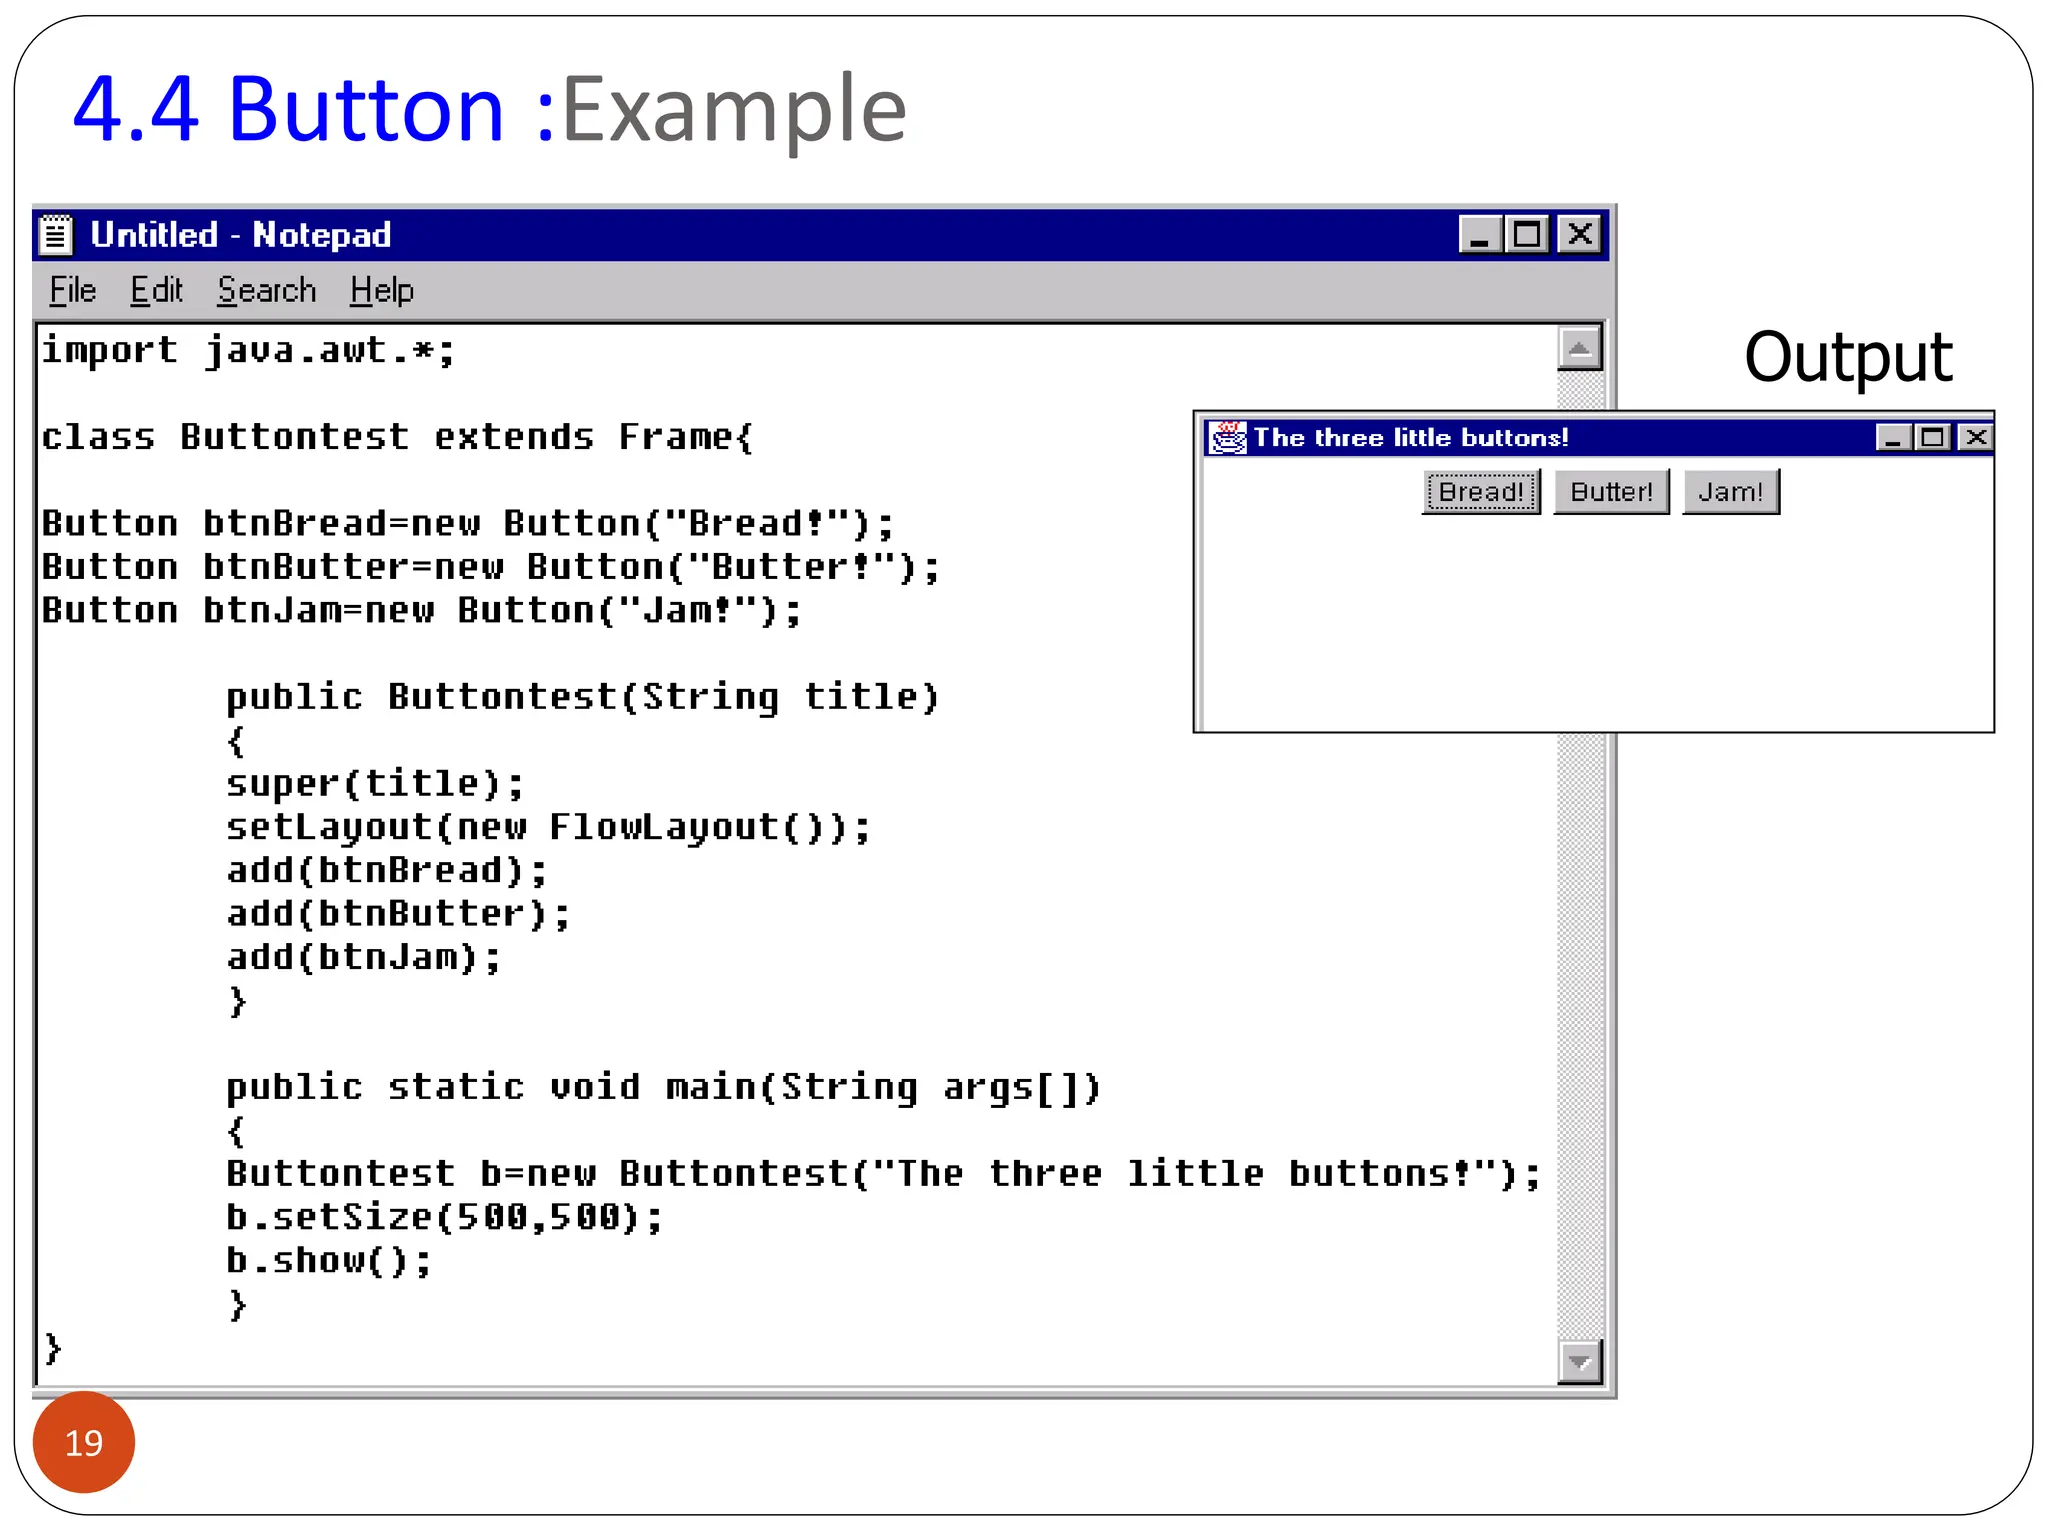This screenshot has height=1536, width=2048.
Task: Click the line 'b.show();'
Action: click(329, 1261)
